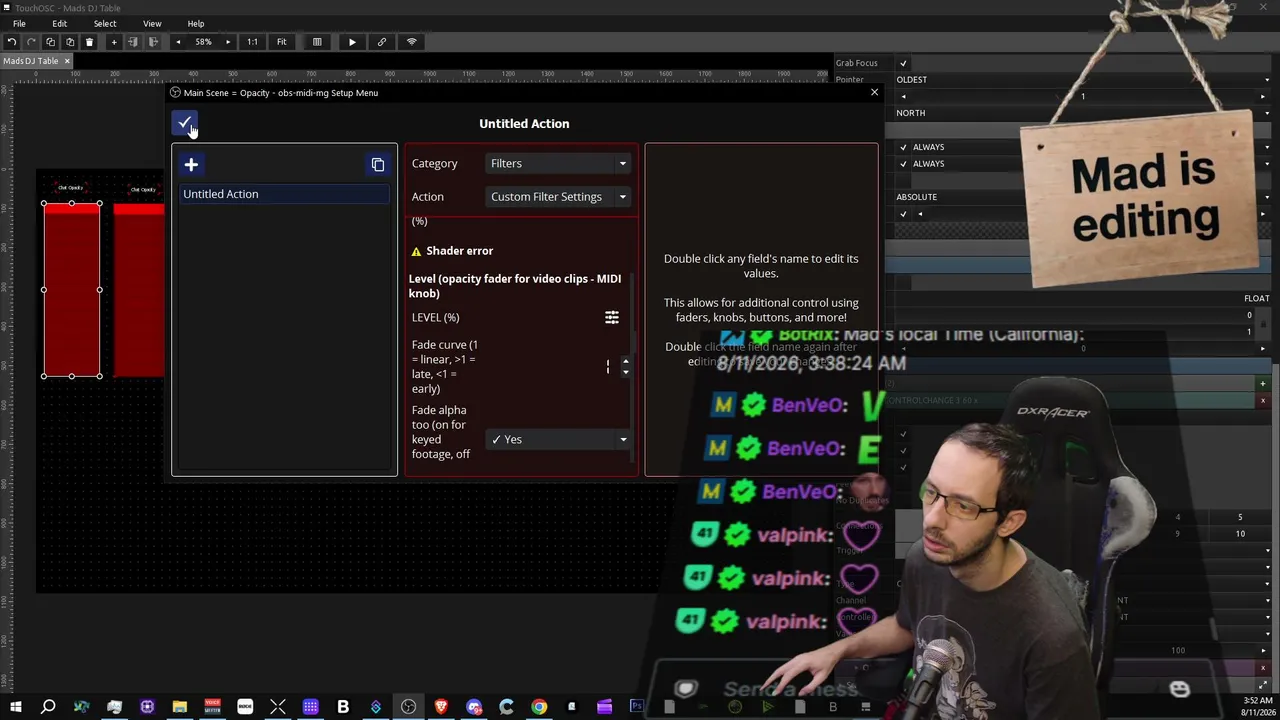Open the Select menu
This screenshot has width=1280, height=720.
tap(105, 24)
